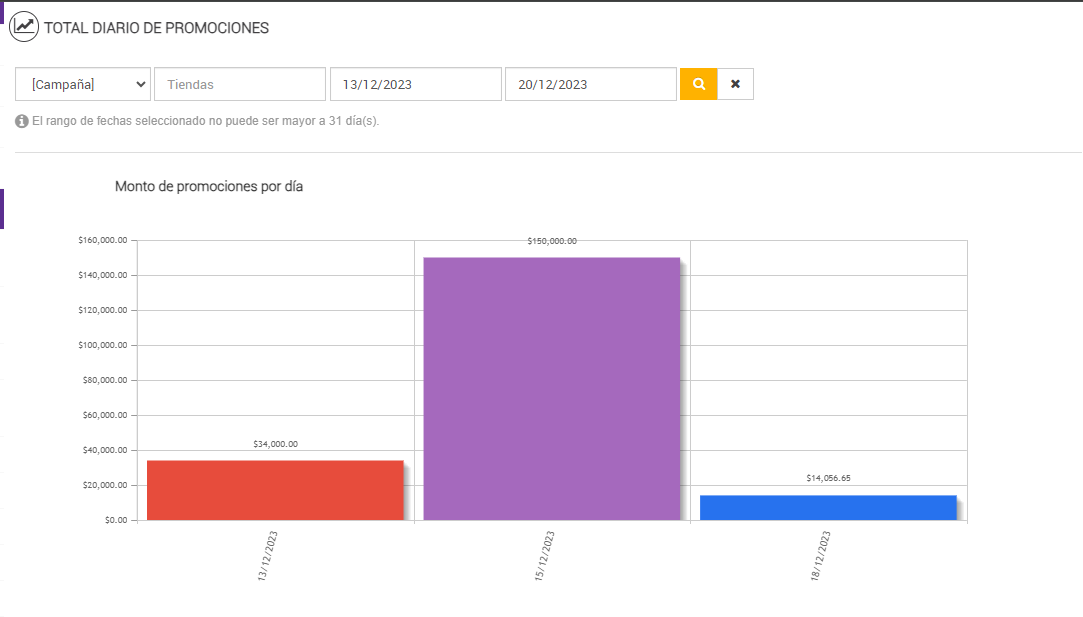Click the start date field 13/12/2023
1083x617 pixels.
(415, 84)
